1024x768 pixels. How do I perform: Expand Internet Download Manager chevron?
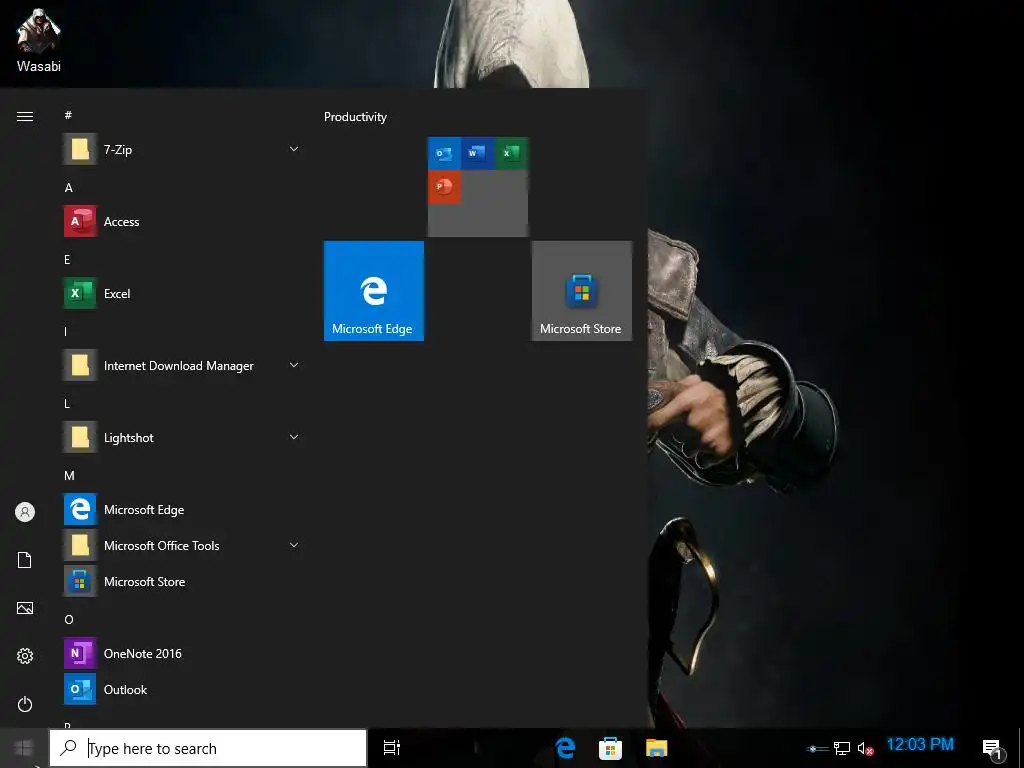(x=294, y=365)
